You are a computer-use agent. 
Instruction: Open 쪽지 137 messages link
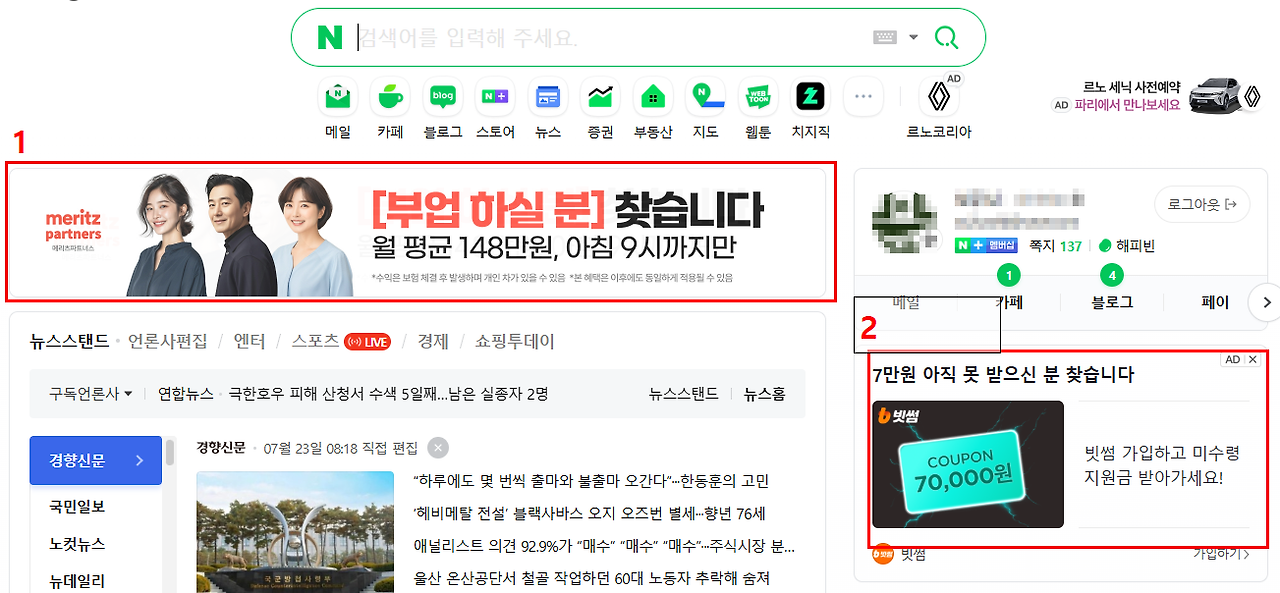coord(1055,246)
